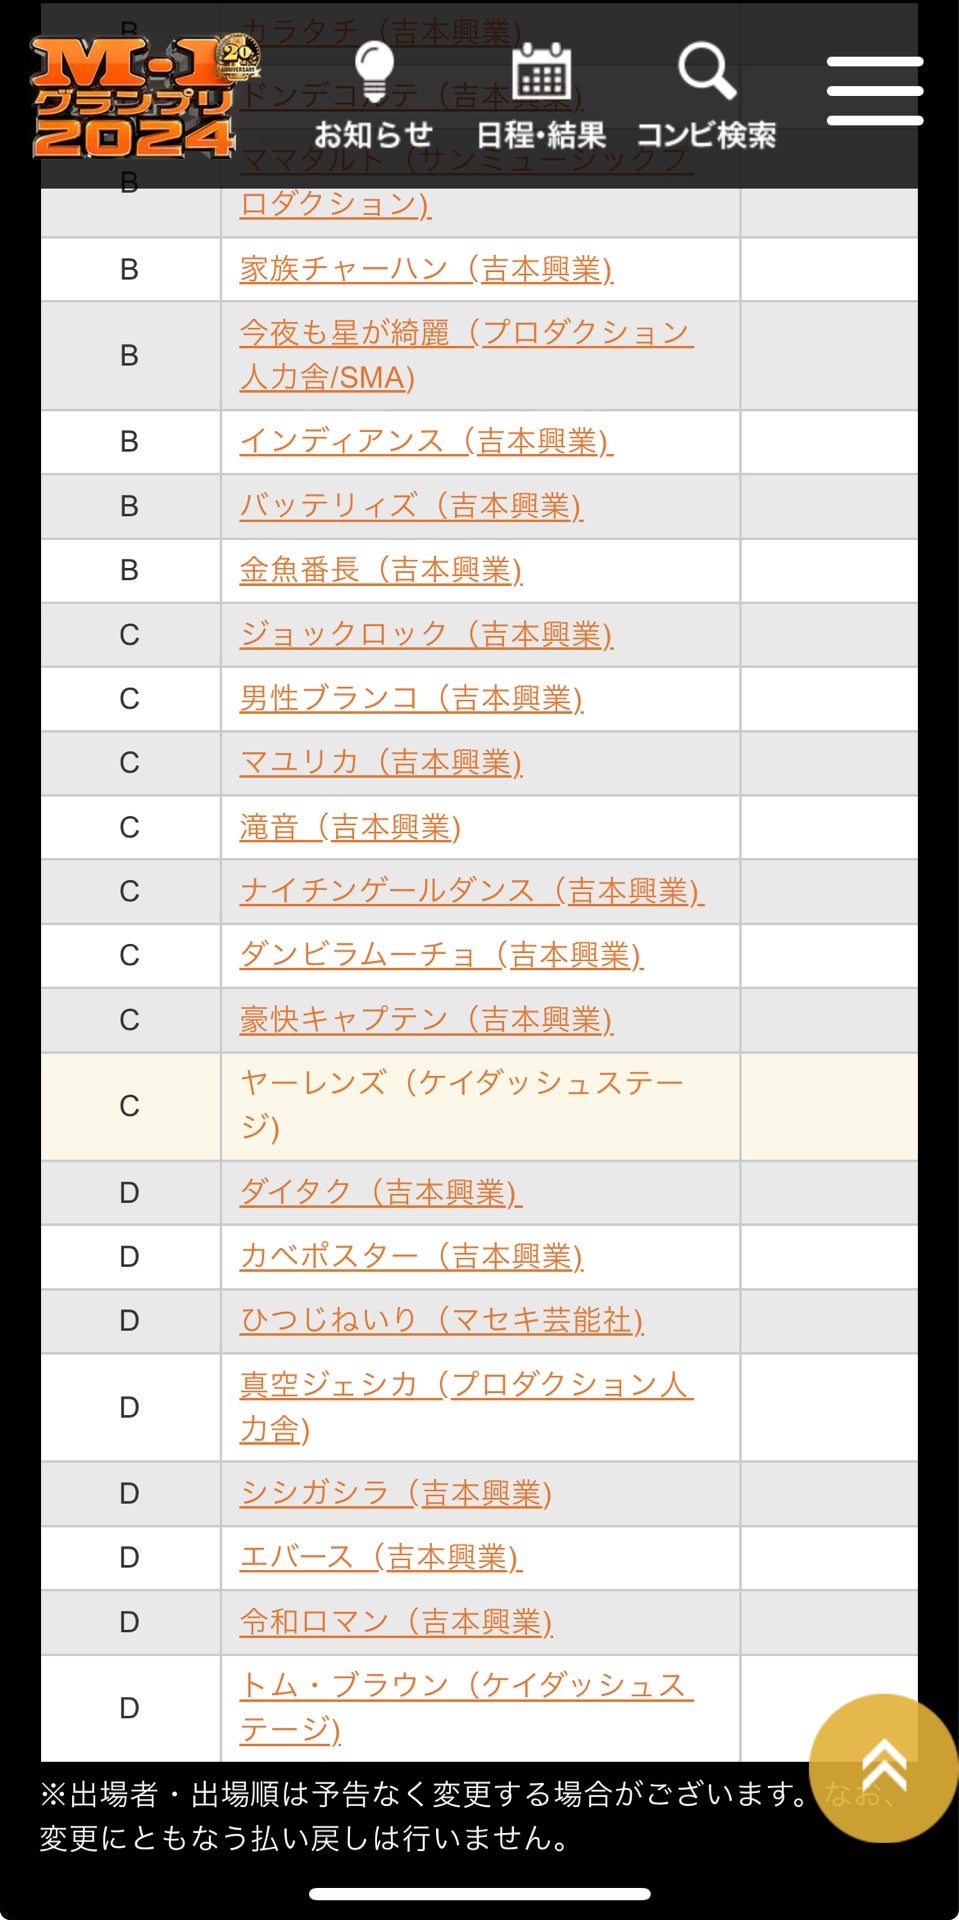Tap the scroll-to-top arrow button
Viewport: 959px width, 1920px height.
point(883,1767)
